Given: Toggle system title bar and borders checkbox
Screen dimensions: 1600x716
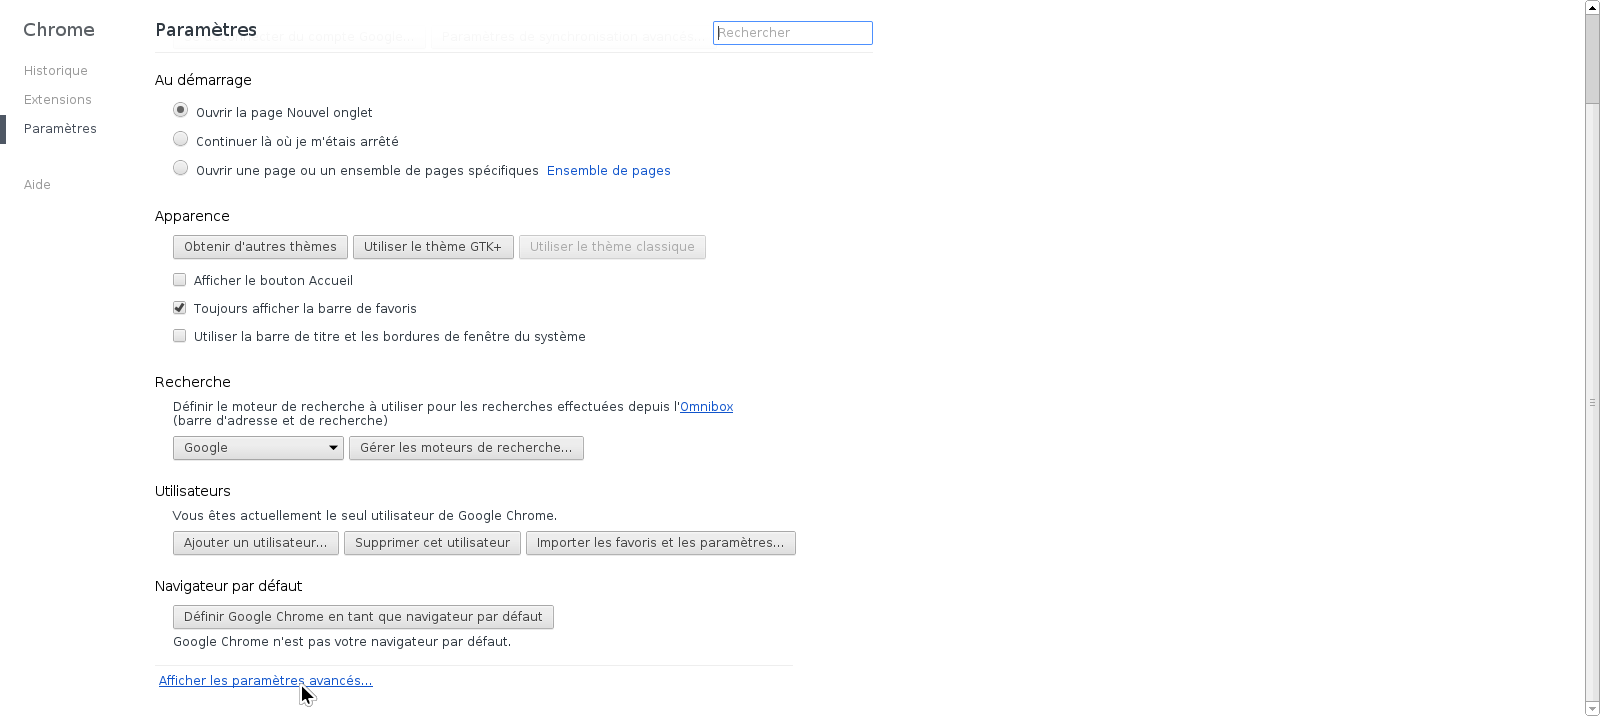Looking at the screenshot, I should 180,336.
